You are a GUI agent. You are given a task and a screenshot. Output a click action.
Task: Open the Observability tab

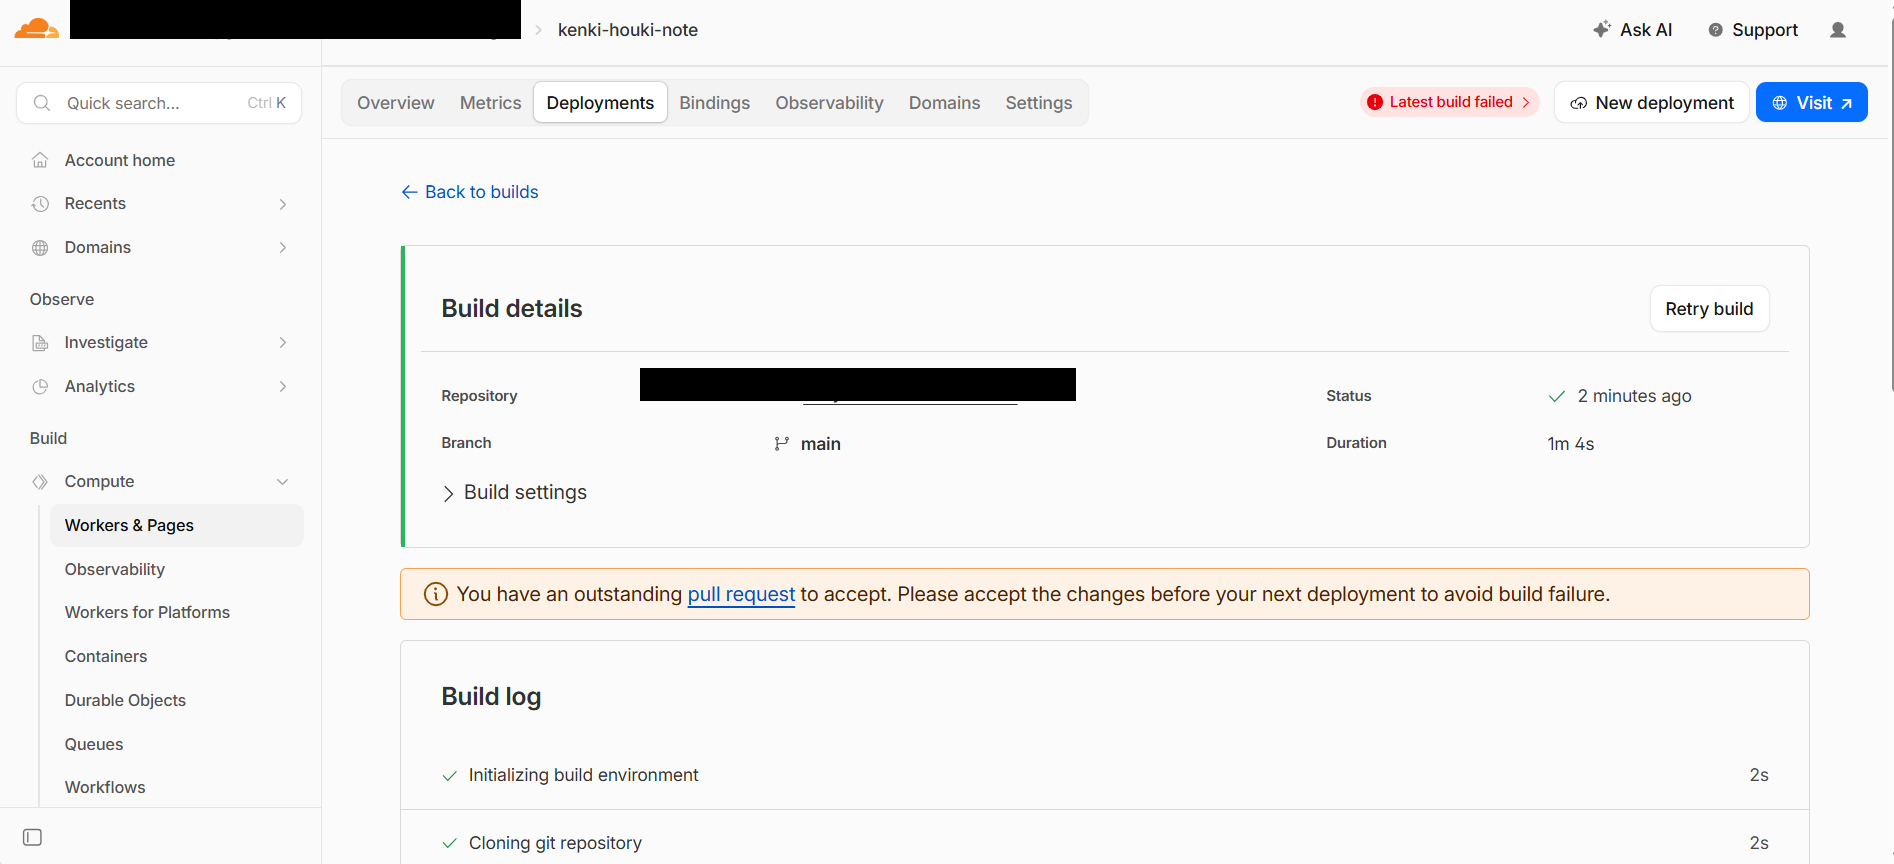point(830,103)
